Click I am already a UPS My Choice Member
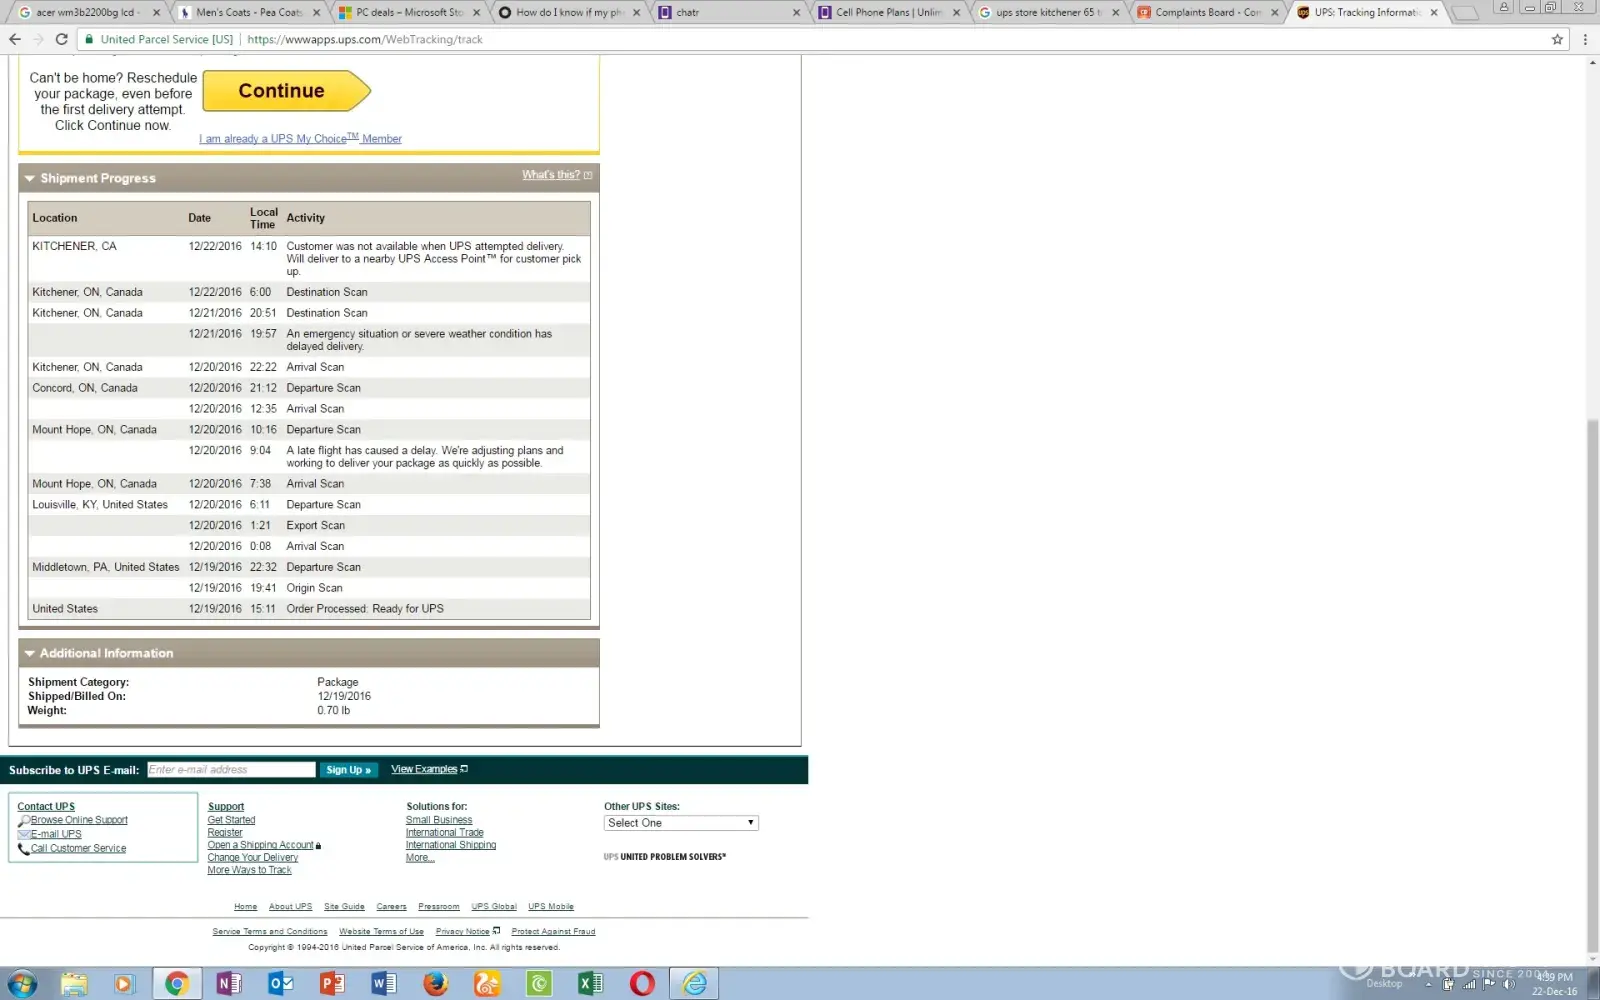The width and height of the screenshot is (1600, 1000). (300, 139)
